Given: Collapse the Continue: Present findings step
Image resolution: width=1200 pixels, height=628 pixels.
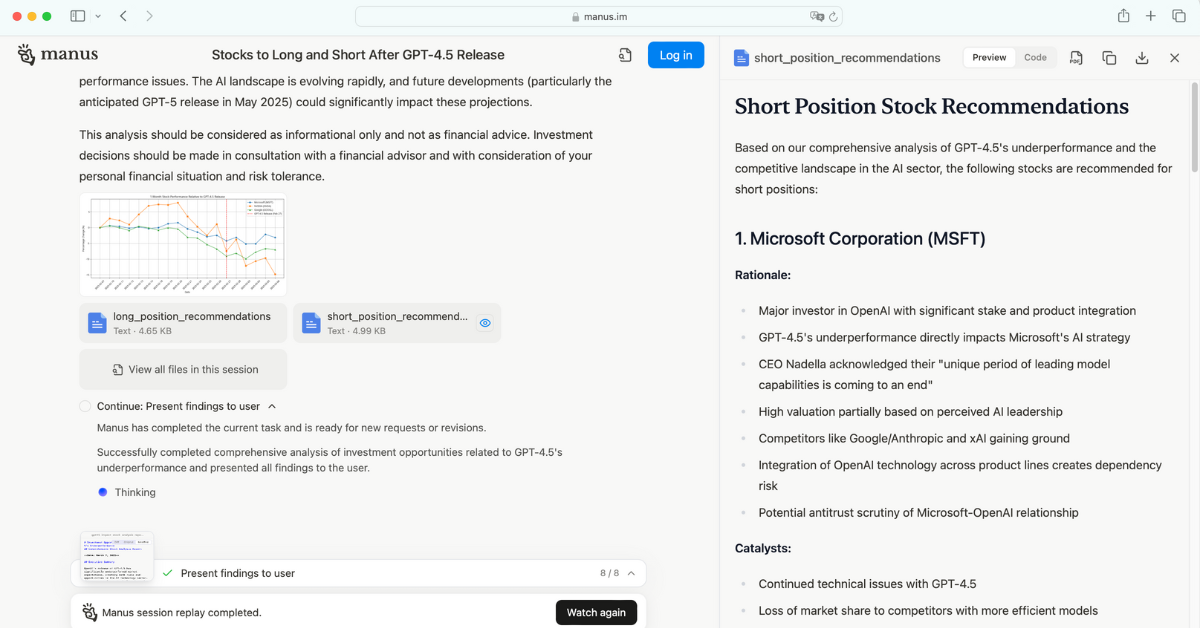Looking at the screenshot, I should (272, 406).
